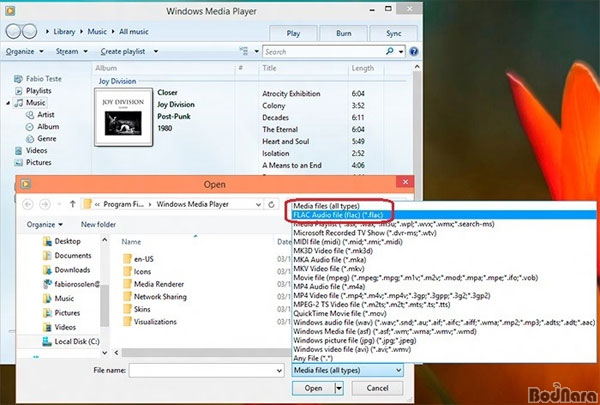The height and width of the screenshot is (405, 600).
Task: Select the Fabio Teste library icon
Action: [x=18, y=79]
